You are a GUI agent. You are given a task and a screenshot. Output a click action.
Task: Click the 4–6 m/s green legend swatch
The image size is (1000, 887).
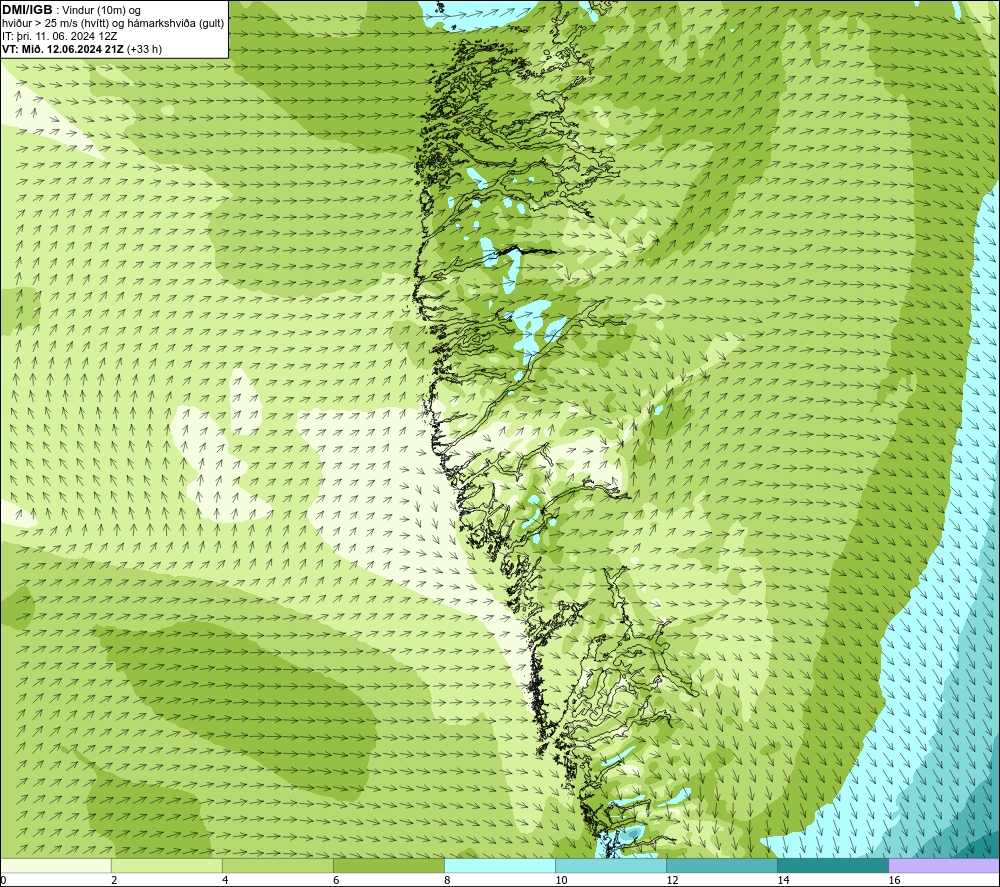pyautogui.click(x=277, y=865)
